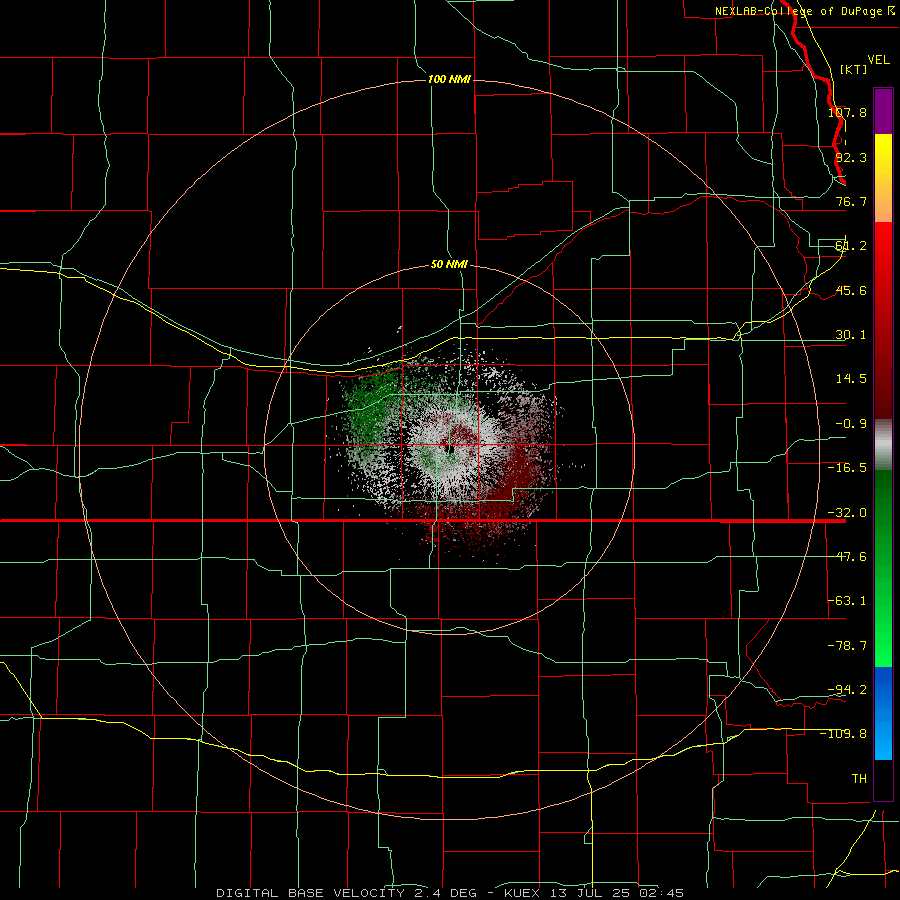
Task: Click the 100 NMI range ring label
Action: click(x=449, y=79)
